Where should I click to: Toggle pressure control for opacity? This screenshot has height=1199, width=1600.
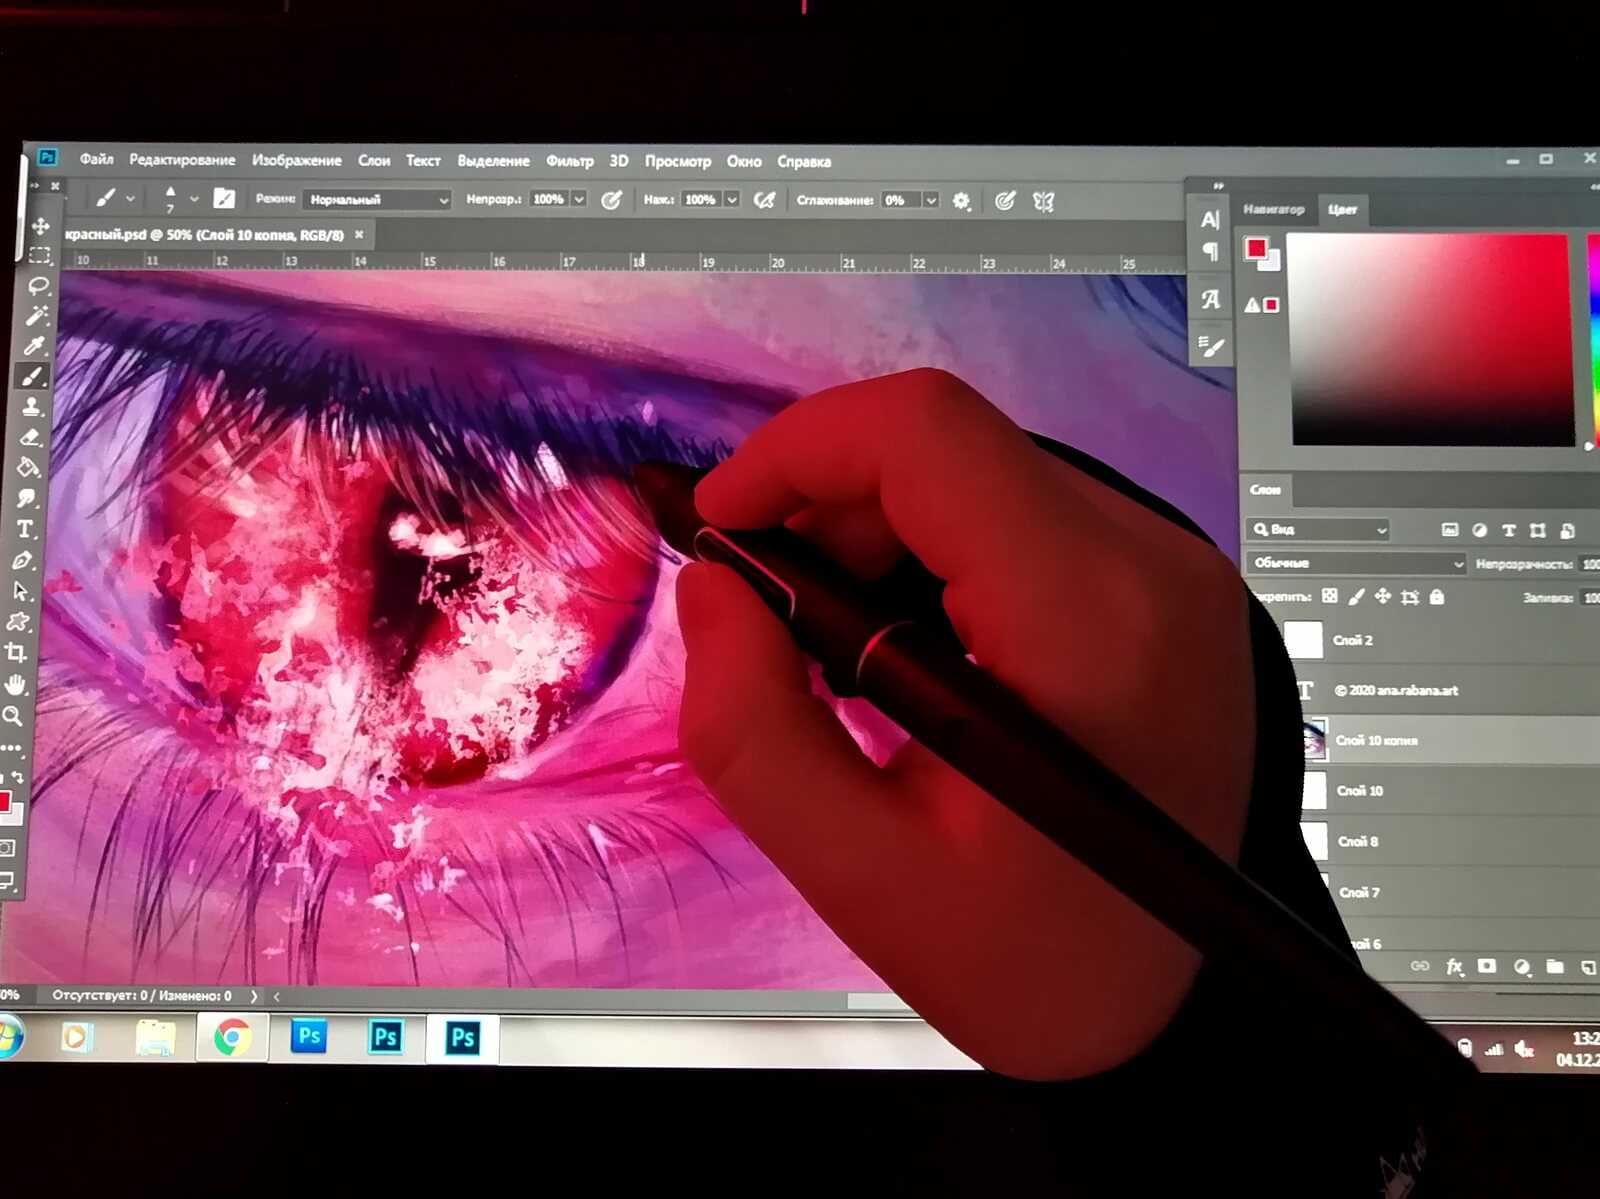611,200
